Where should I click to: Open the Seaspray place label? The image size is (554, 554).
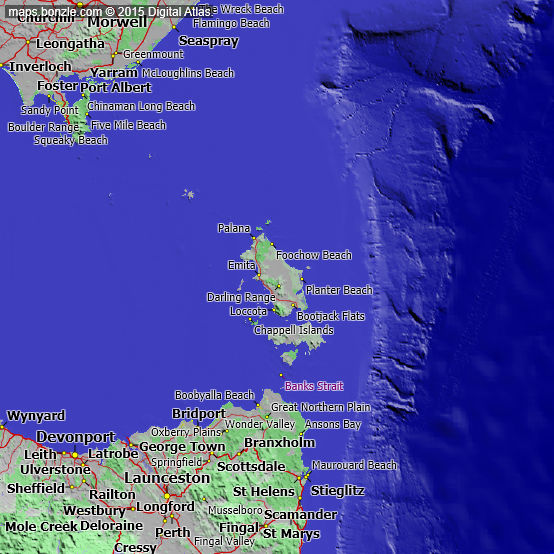pos(209,41)
